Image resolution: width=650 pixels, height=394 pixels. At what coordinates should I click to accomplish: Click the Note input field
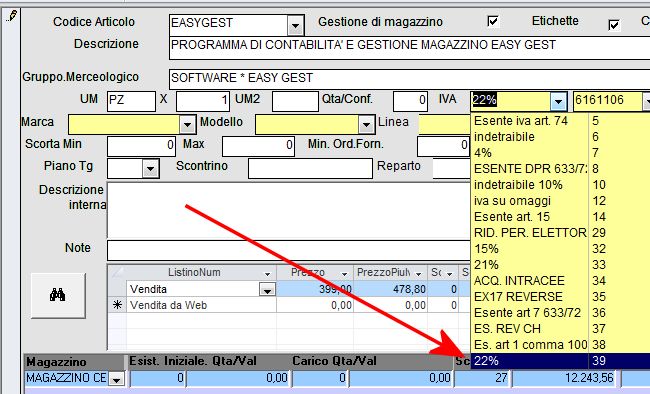tap(289, 251)
